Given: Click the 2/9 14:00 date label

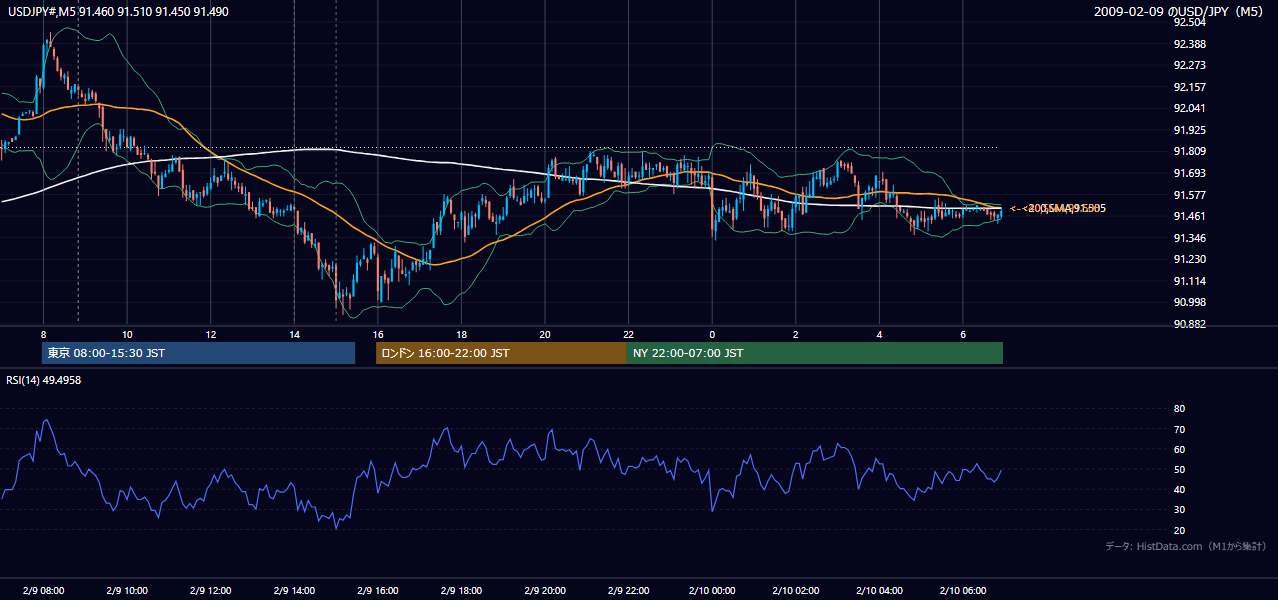Looking at the screenshot, I should point(294,591).
